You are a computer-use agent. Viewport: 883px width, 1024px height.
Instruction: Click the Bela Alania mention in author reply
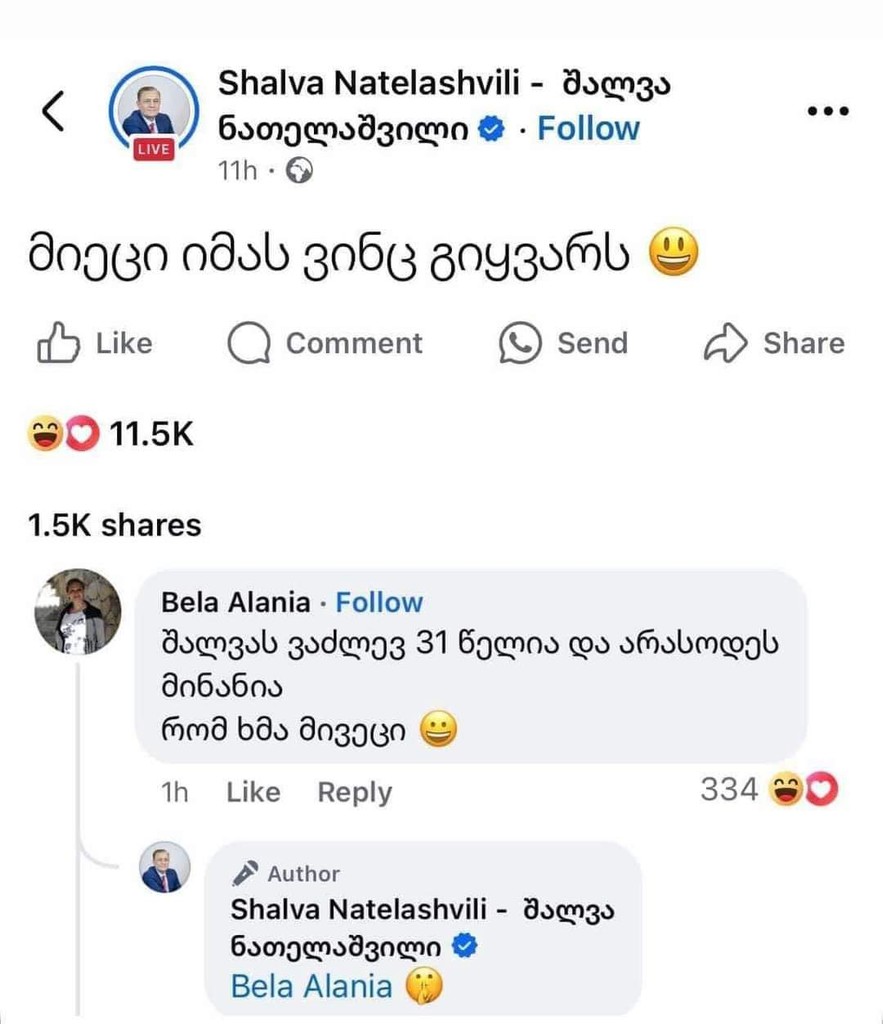tap(312, 986)
